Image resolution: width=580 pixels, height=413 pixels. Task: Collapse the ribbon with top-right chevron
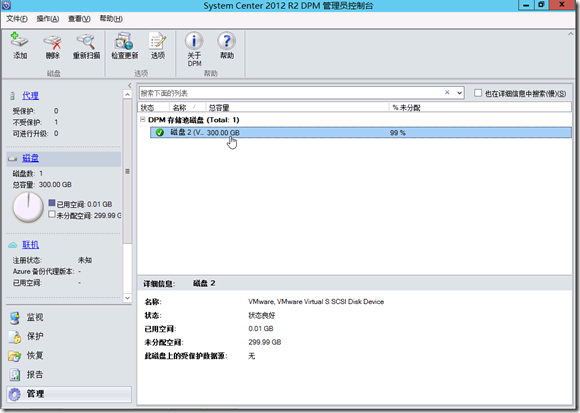click(x=570, y=34)
